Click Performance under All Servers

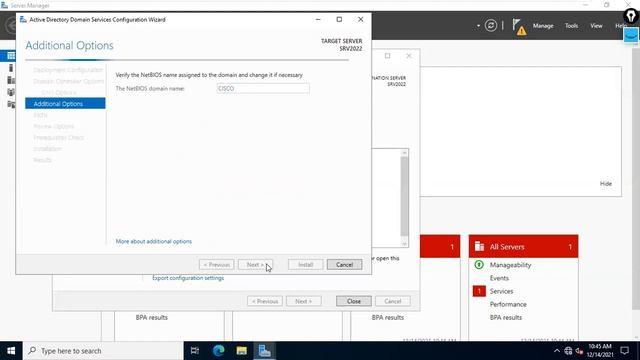point(508,304)
